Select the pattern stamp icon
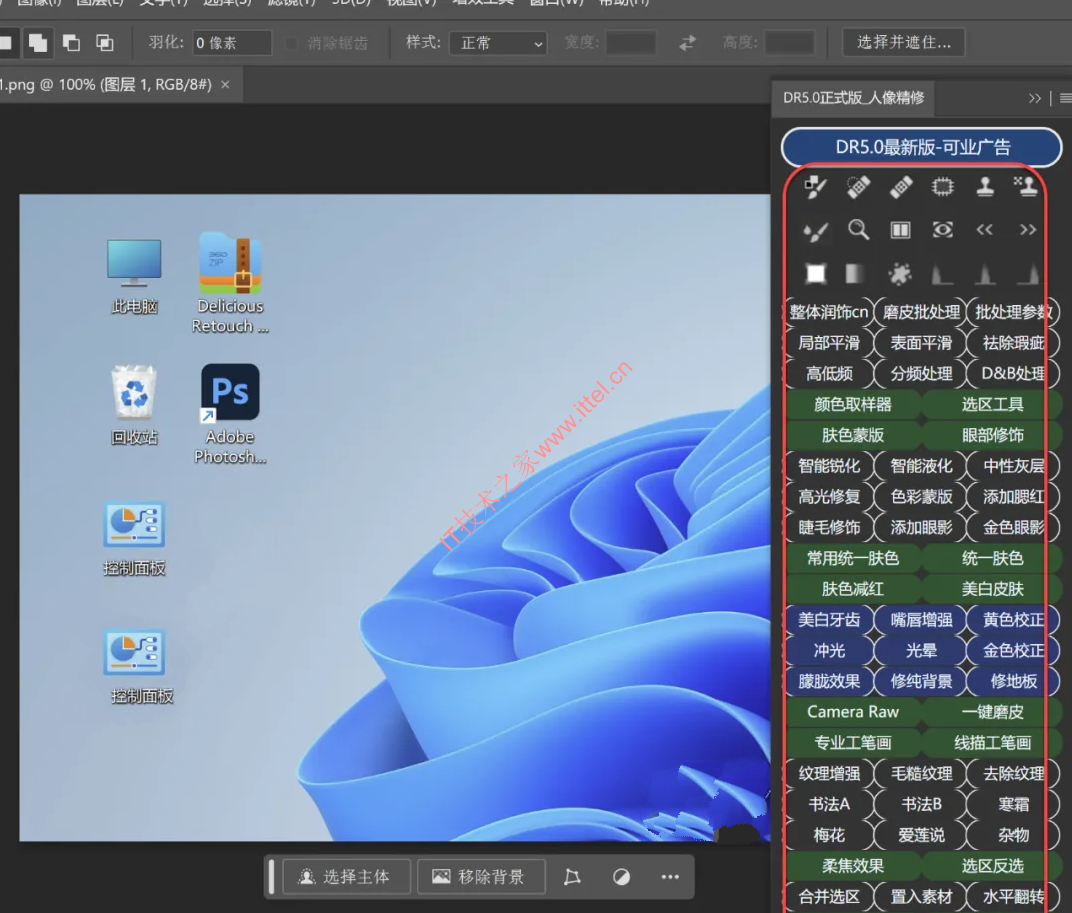The height and width of the screenshot is (913, 1072). click(x=1026, y=187)
